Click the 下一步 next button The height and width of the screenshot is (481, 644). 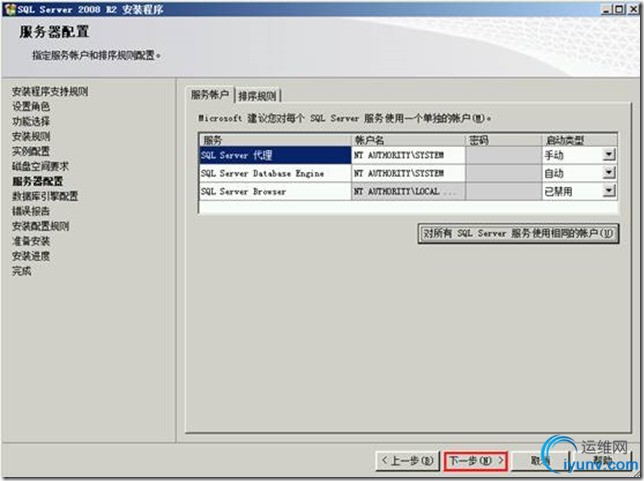tap(476, 461)
